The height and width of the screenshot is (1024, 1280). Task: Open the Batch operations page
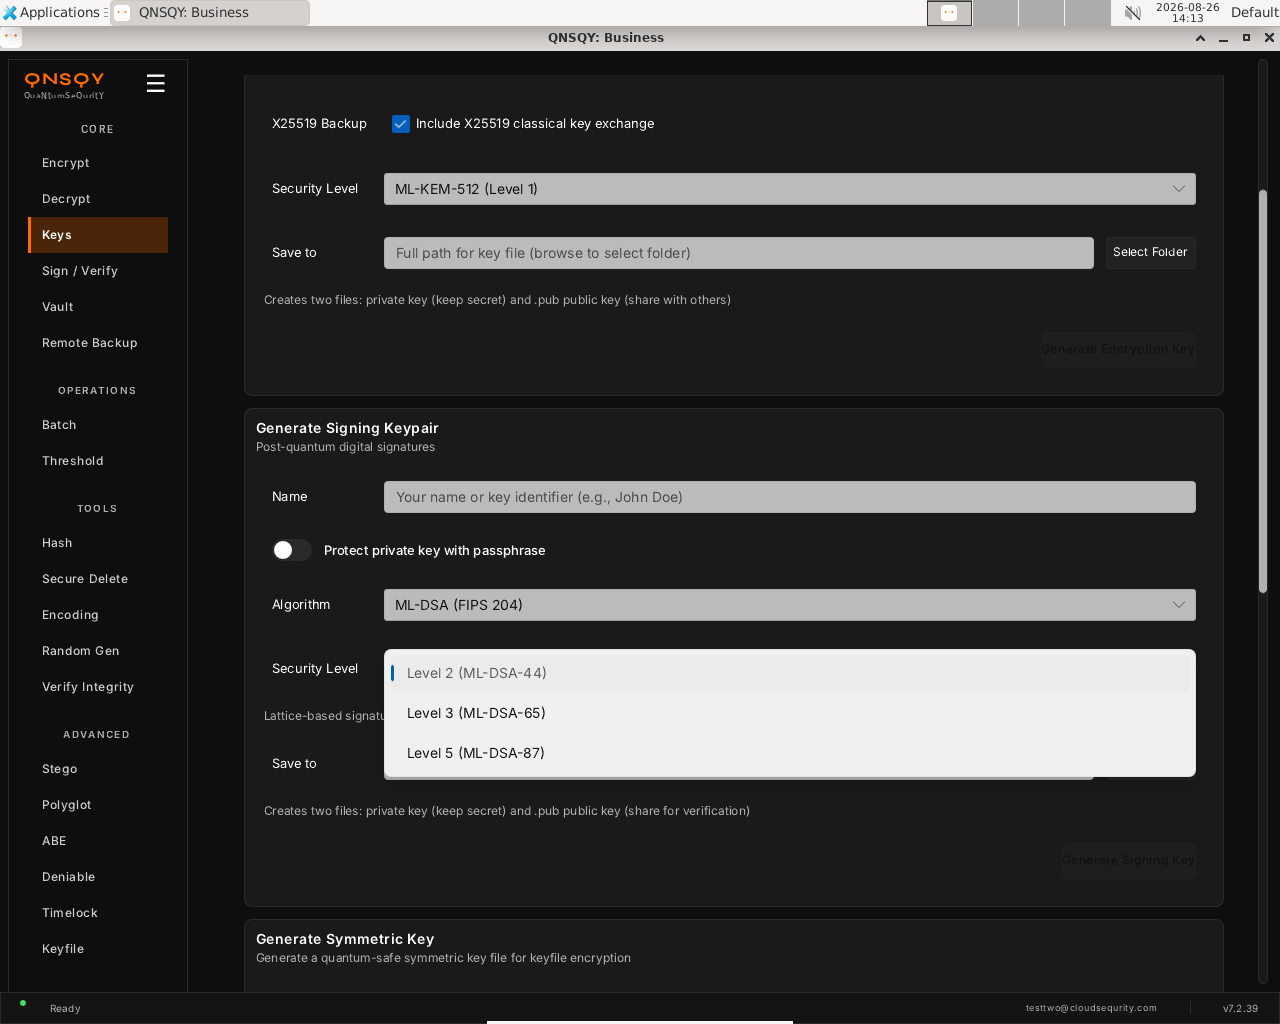point(98,425)
